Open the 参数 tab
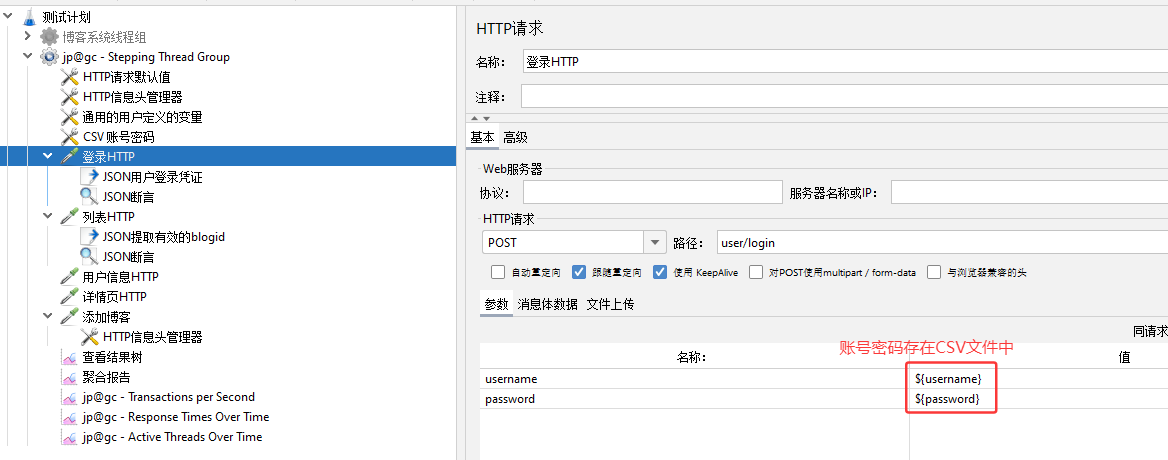 [496, 304]
